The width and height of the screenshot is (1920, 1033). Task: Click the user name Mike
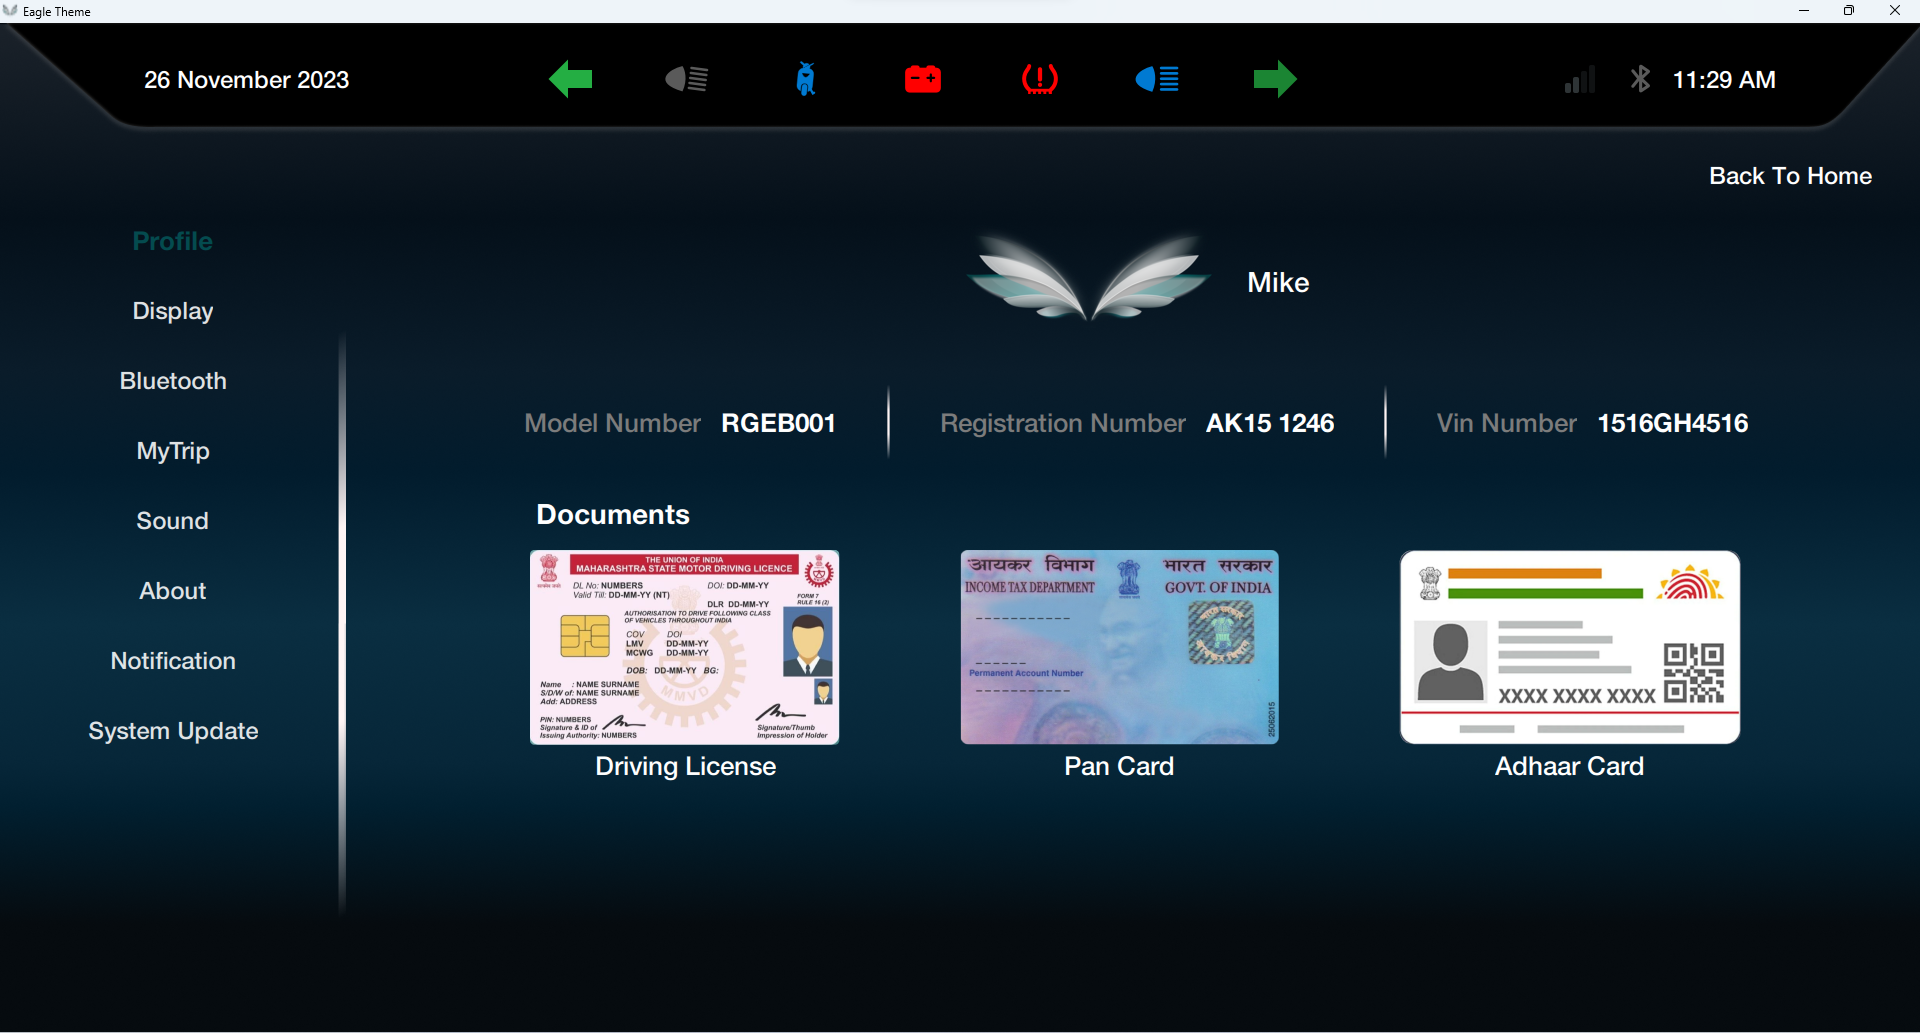click(x=1278, y=283)
